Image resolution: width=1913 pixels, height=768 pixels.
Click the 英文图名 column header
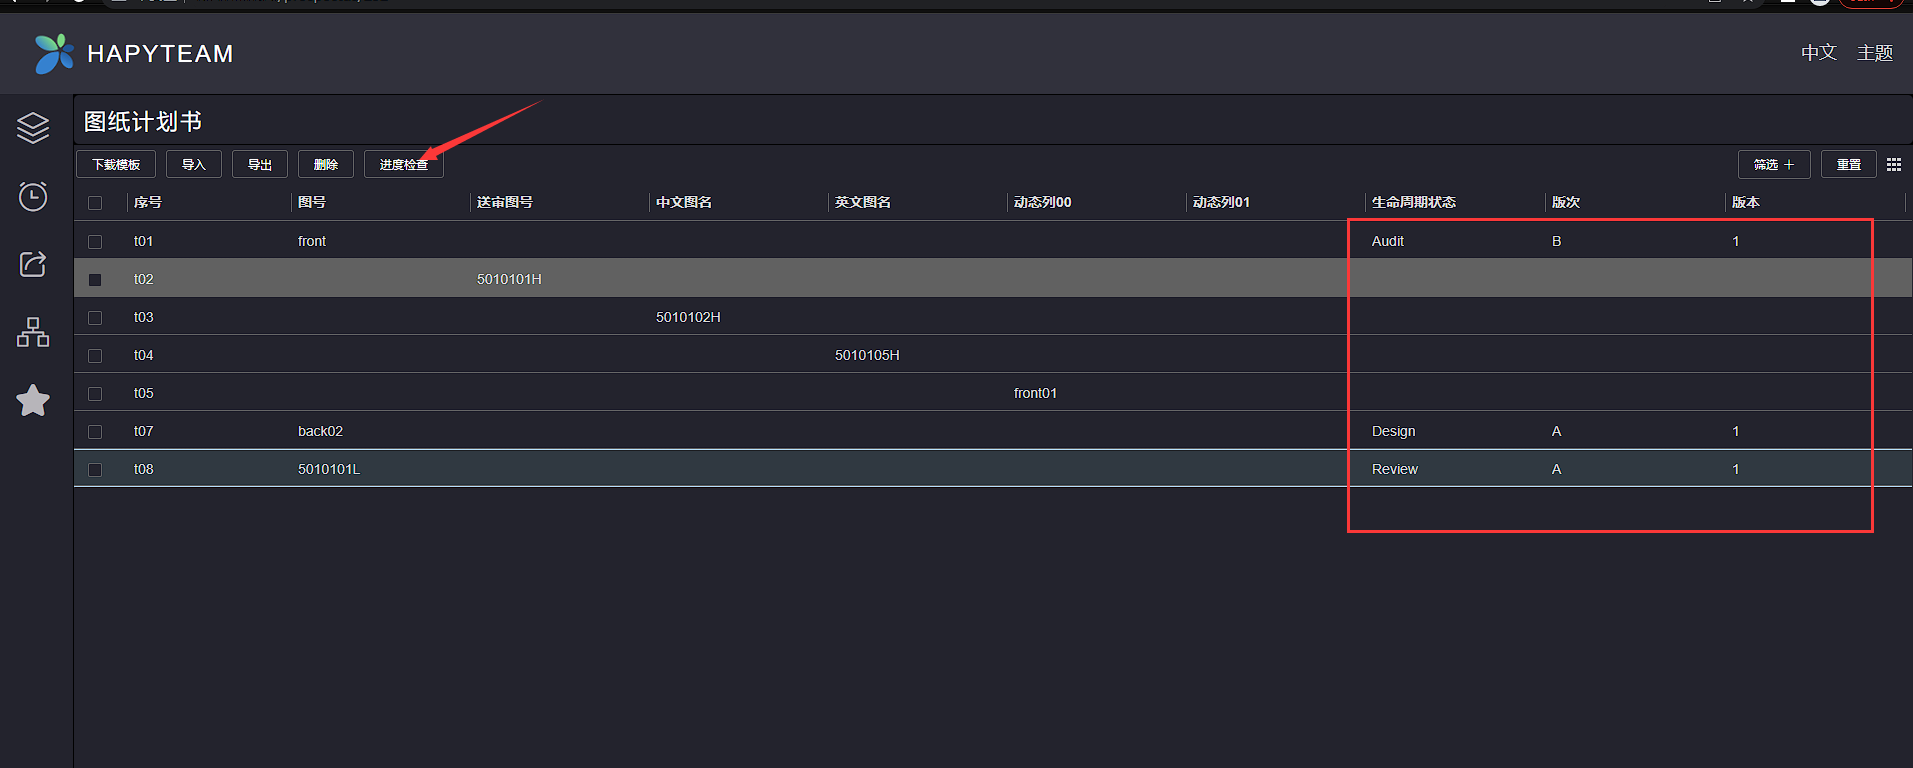pos(863,202)
